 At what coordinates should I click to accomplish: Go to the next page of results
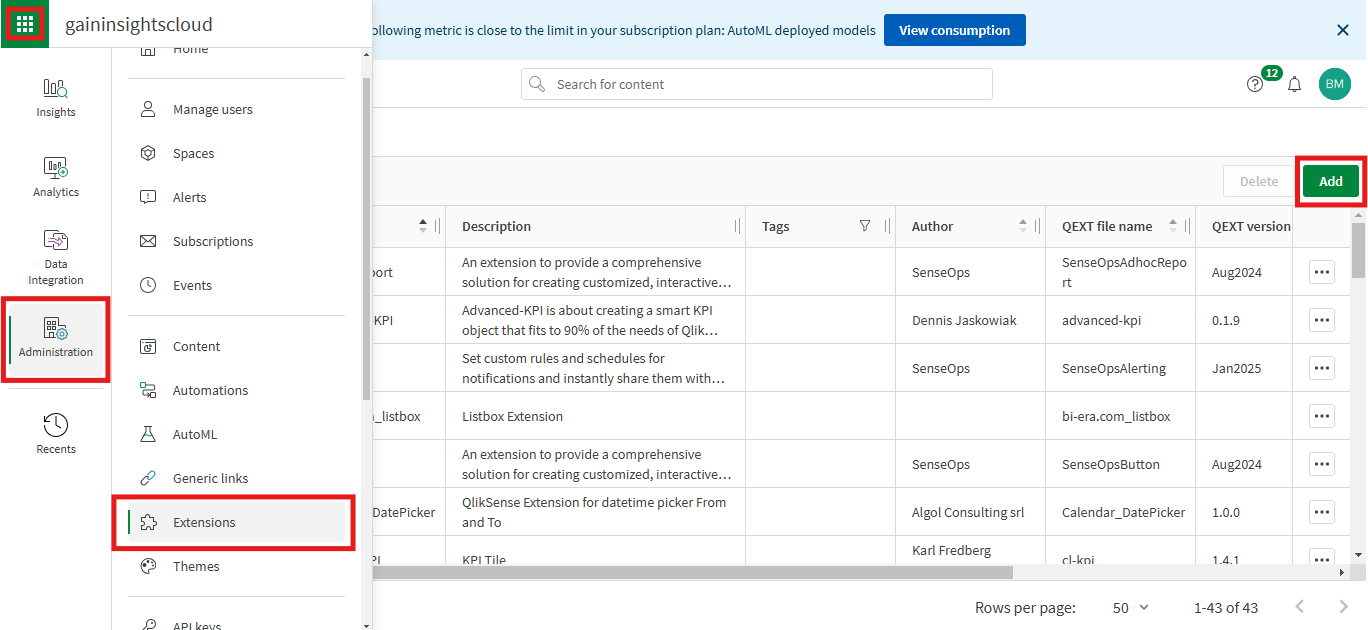(1345, 607)
